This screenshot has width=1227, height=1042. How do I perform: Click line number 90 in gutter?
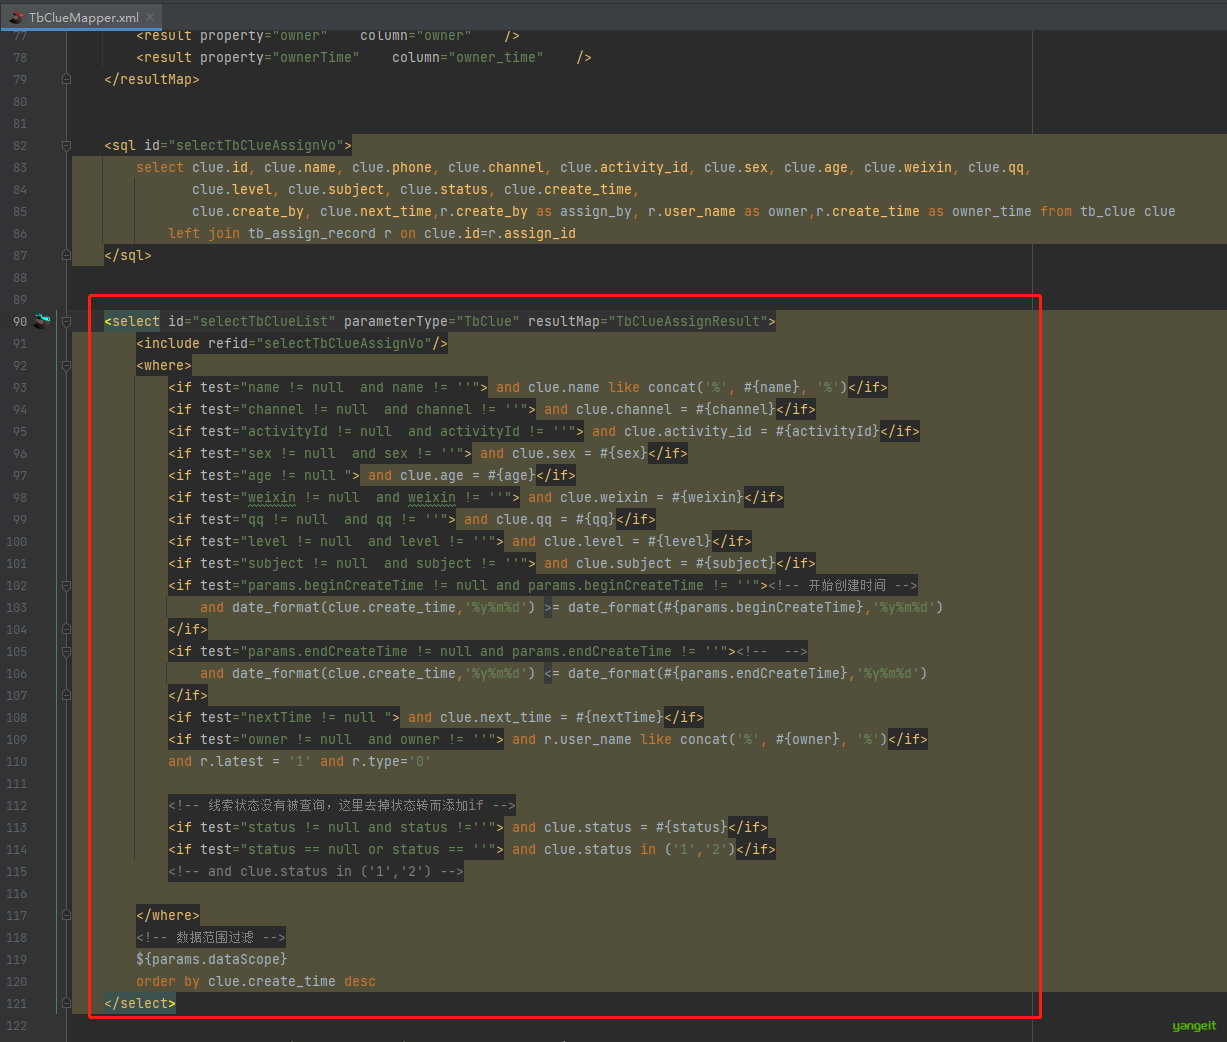click(x=20, y=321)
